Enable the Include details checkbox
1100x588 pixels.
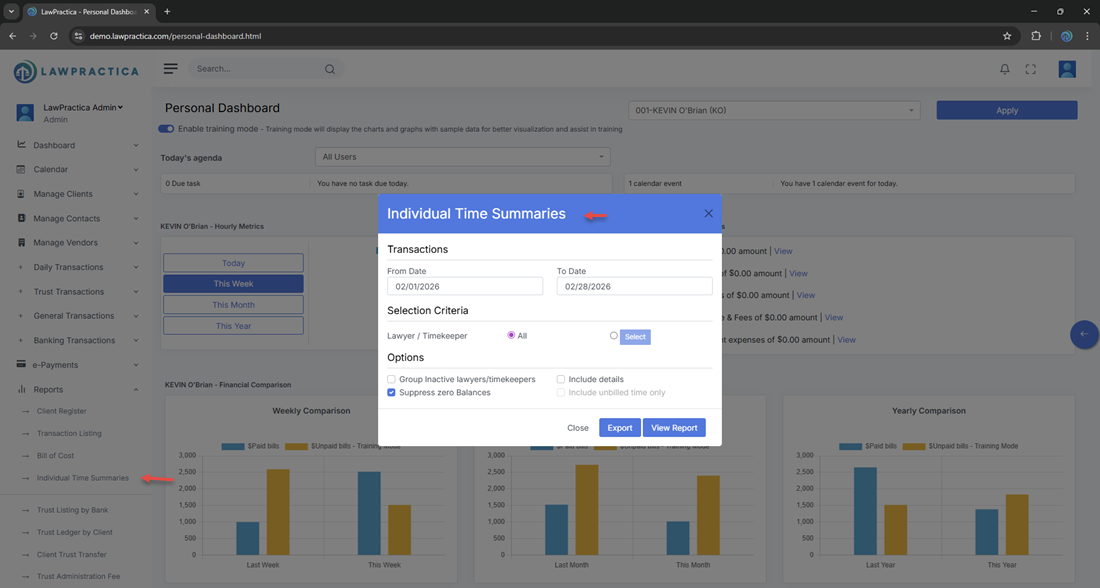point(561,380)
